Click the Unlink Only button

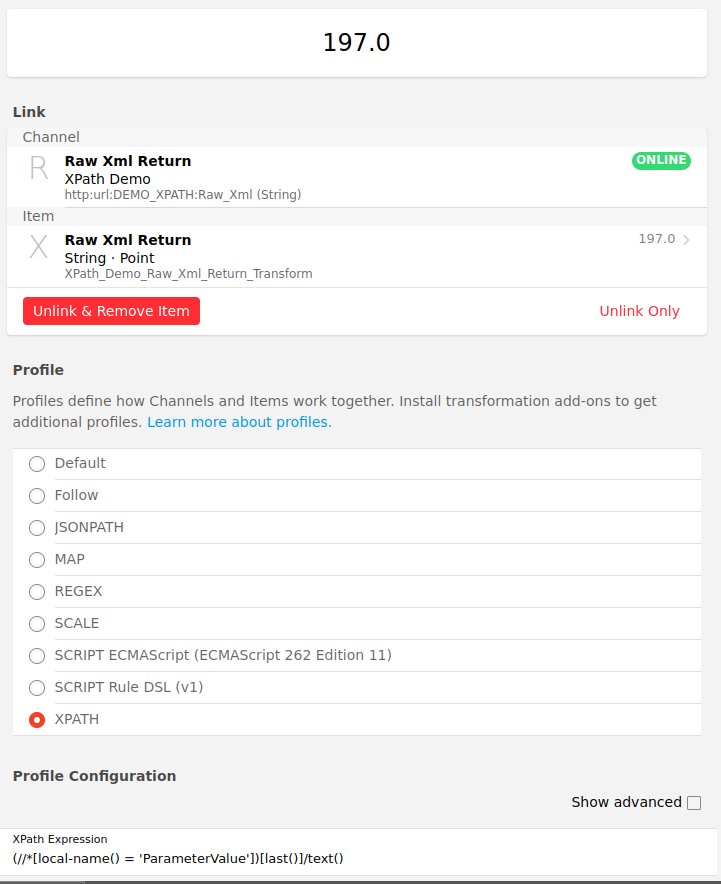click(x=639, y=311)
